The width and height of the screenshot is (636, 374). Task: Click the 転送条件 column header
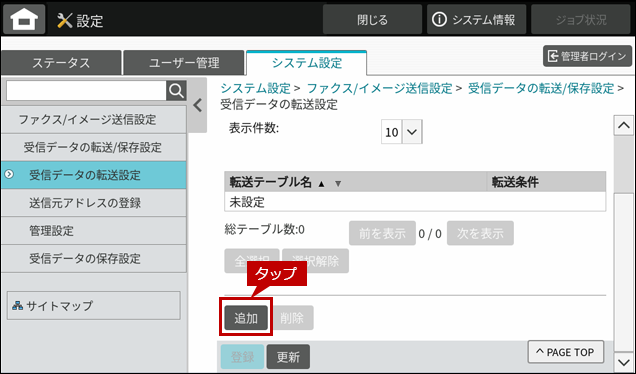[546, 182]
